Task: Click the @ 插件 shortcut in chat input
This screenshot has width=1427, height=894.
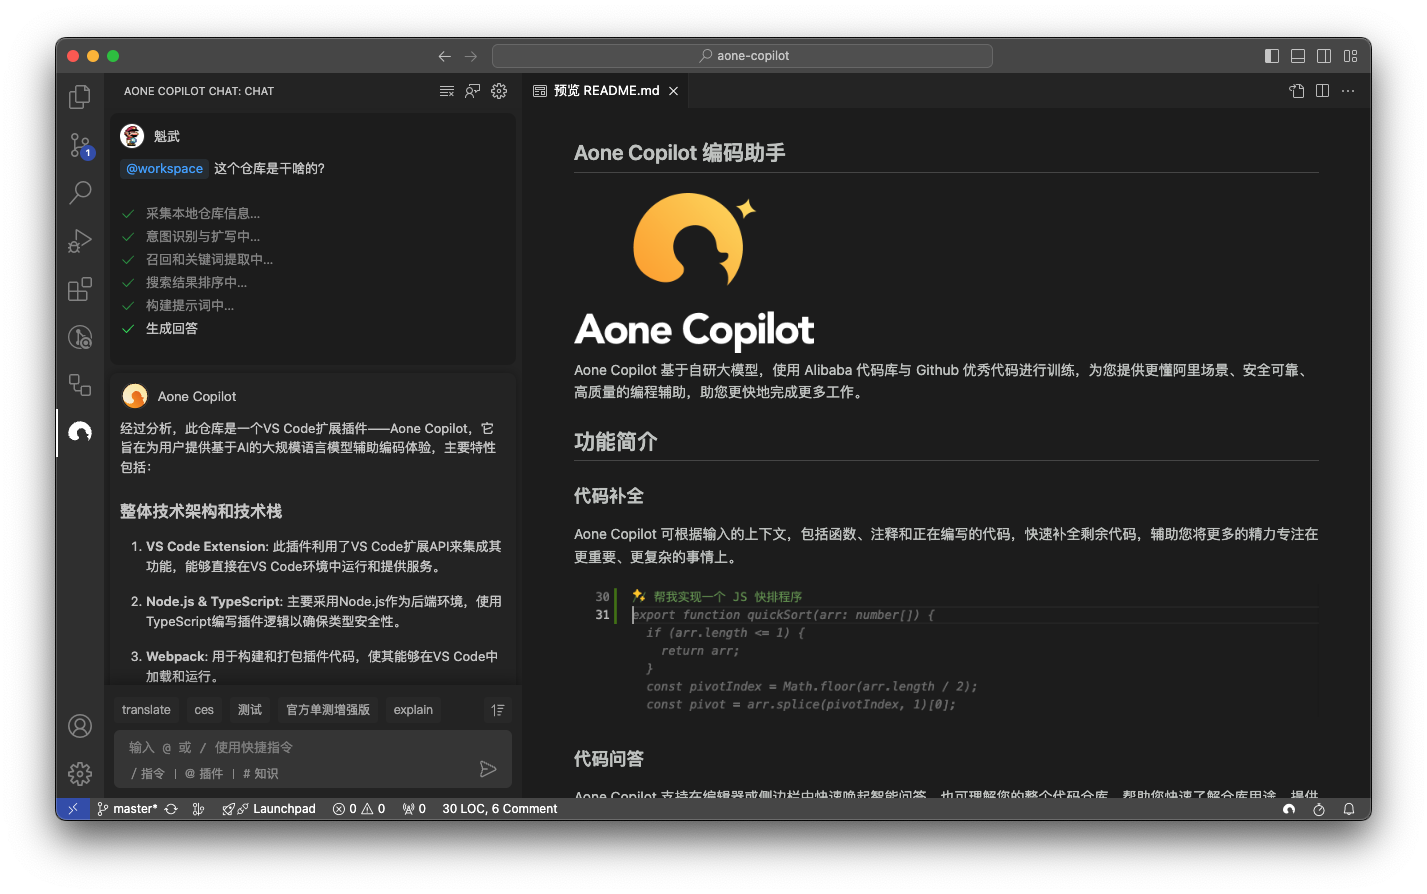Action: point(204,773)
